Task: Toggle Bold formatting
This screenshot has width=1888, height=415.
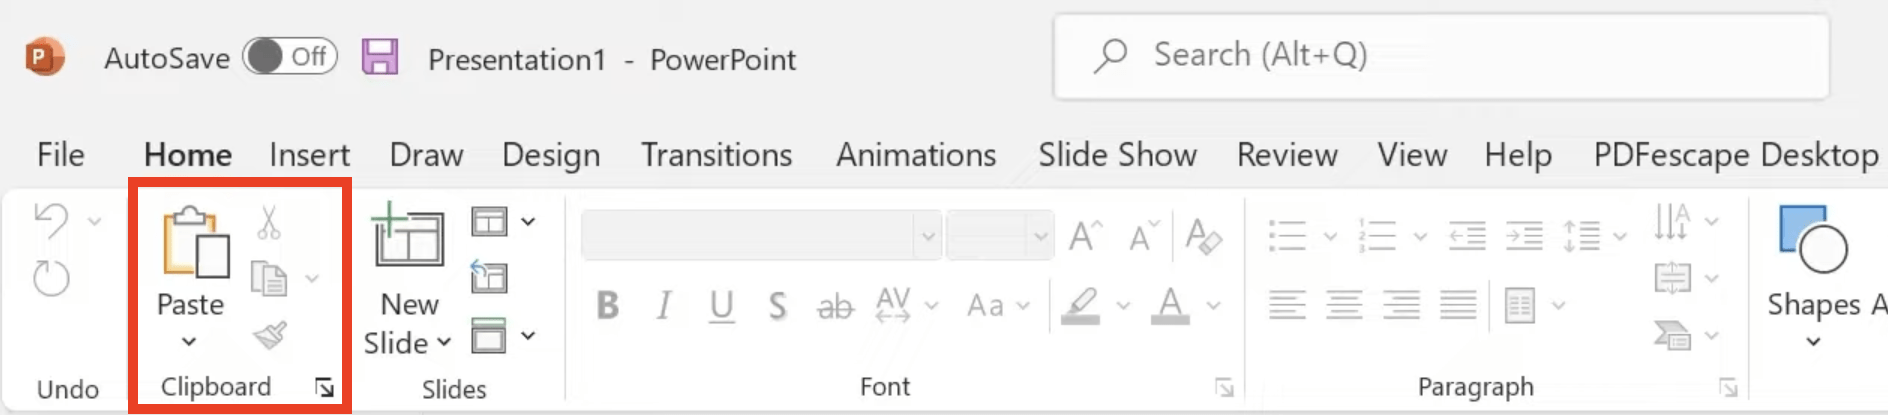Action: pos(607,305)
